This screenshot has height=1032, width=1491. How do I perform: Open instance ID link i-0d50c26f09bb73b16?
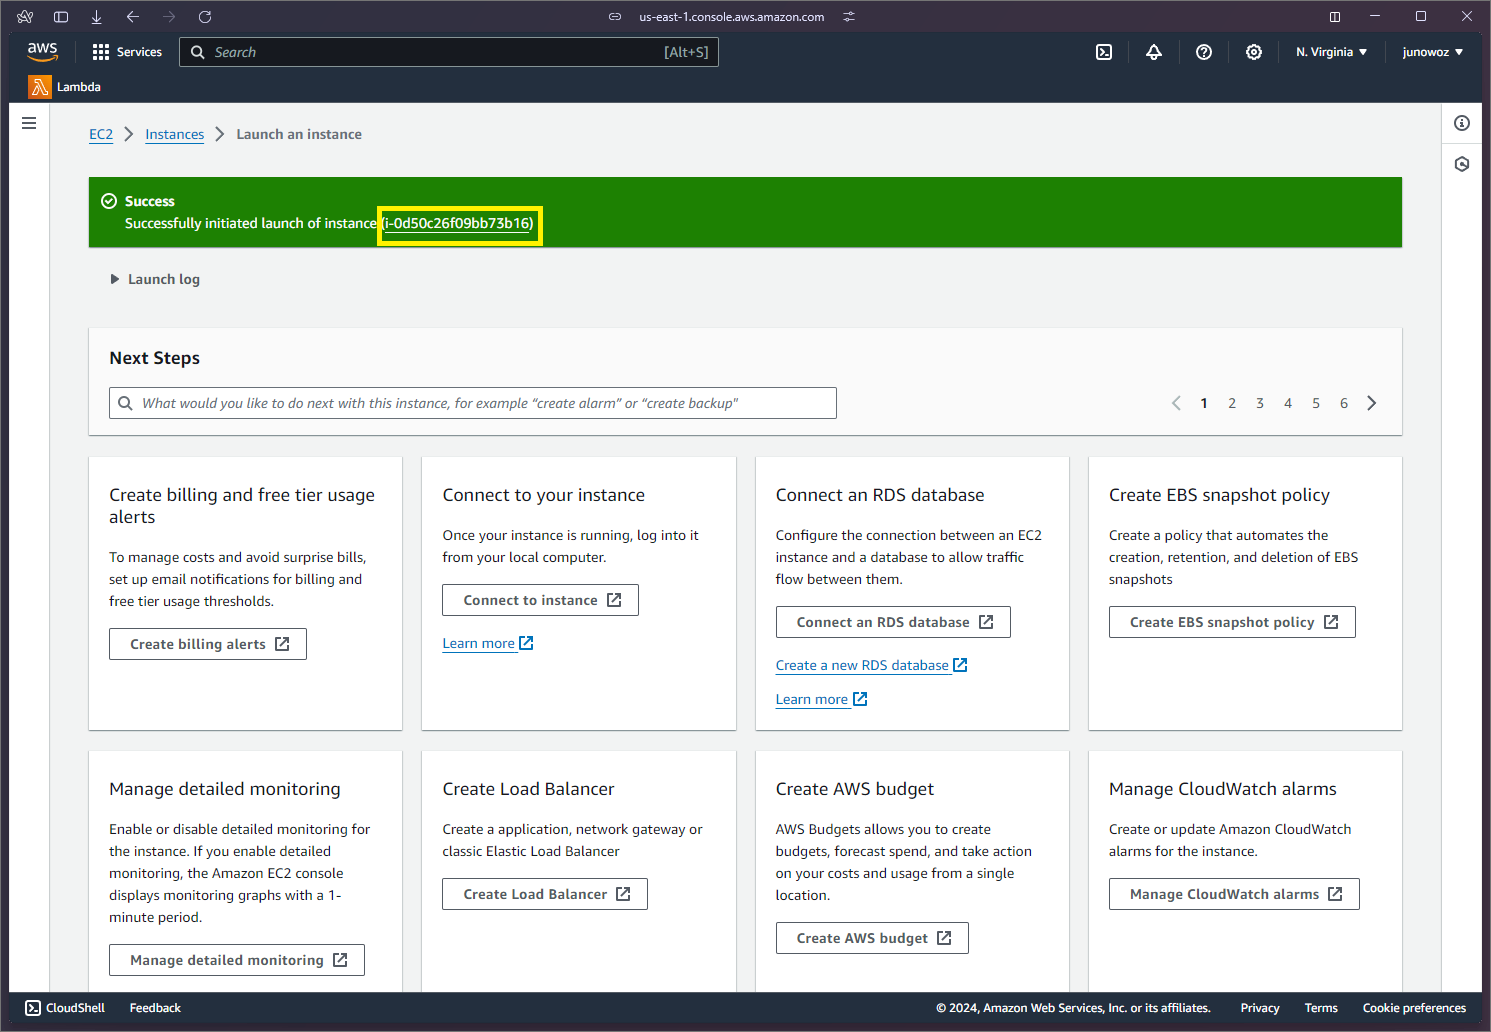point(459,223)
